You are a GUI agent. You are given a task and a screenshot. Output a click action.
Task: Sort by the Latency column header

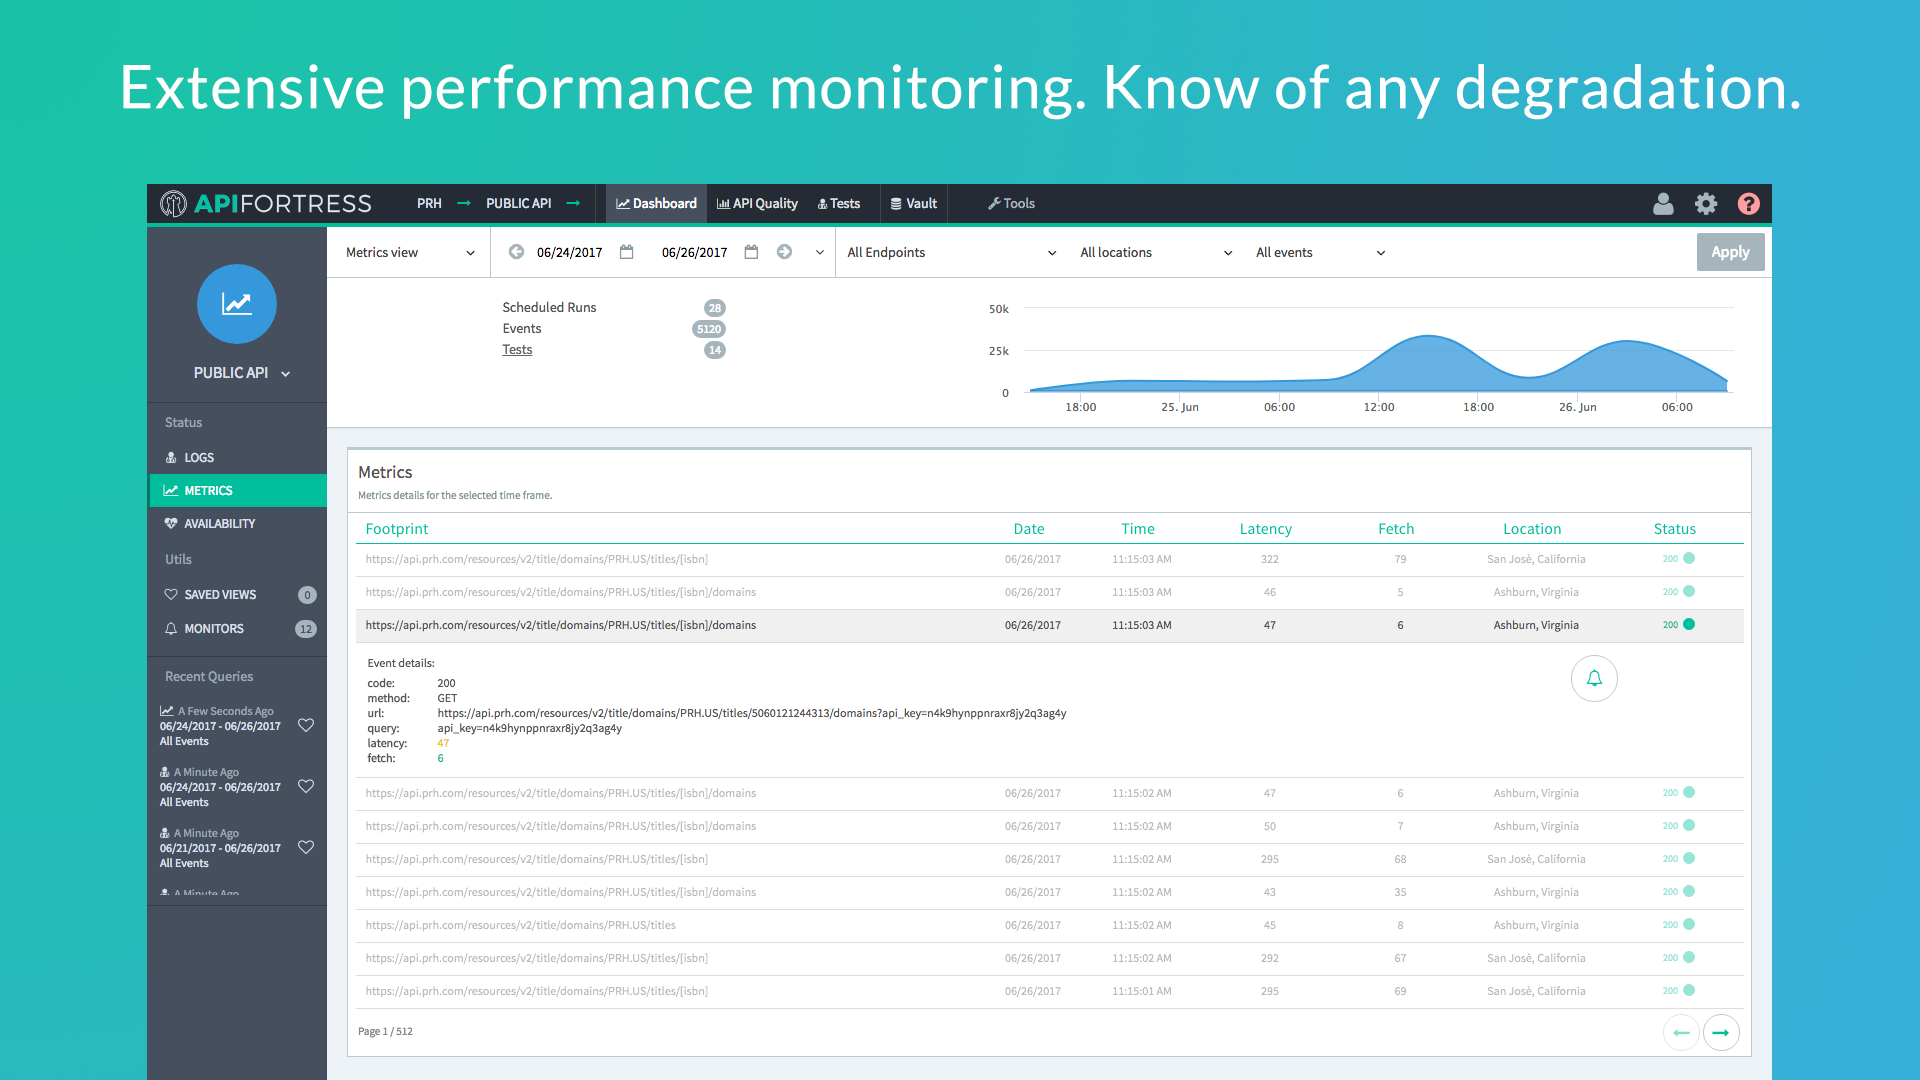(x=1265, y=528)
